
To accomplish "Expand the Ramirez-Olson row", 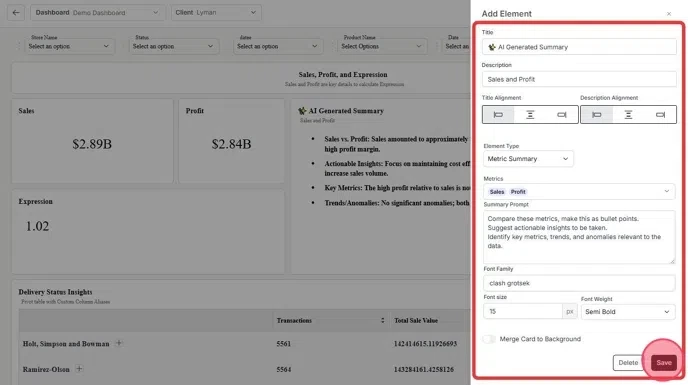I will click(79, 369).
